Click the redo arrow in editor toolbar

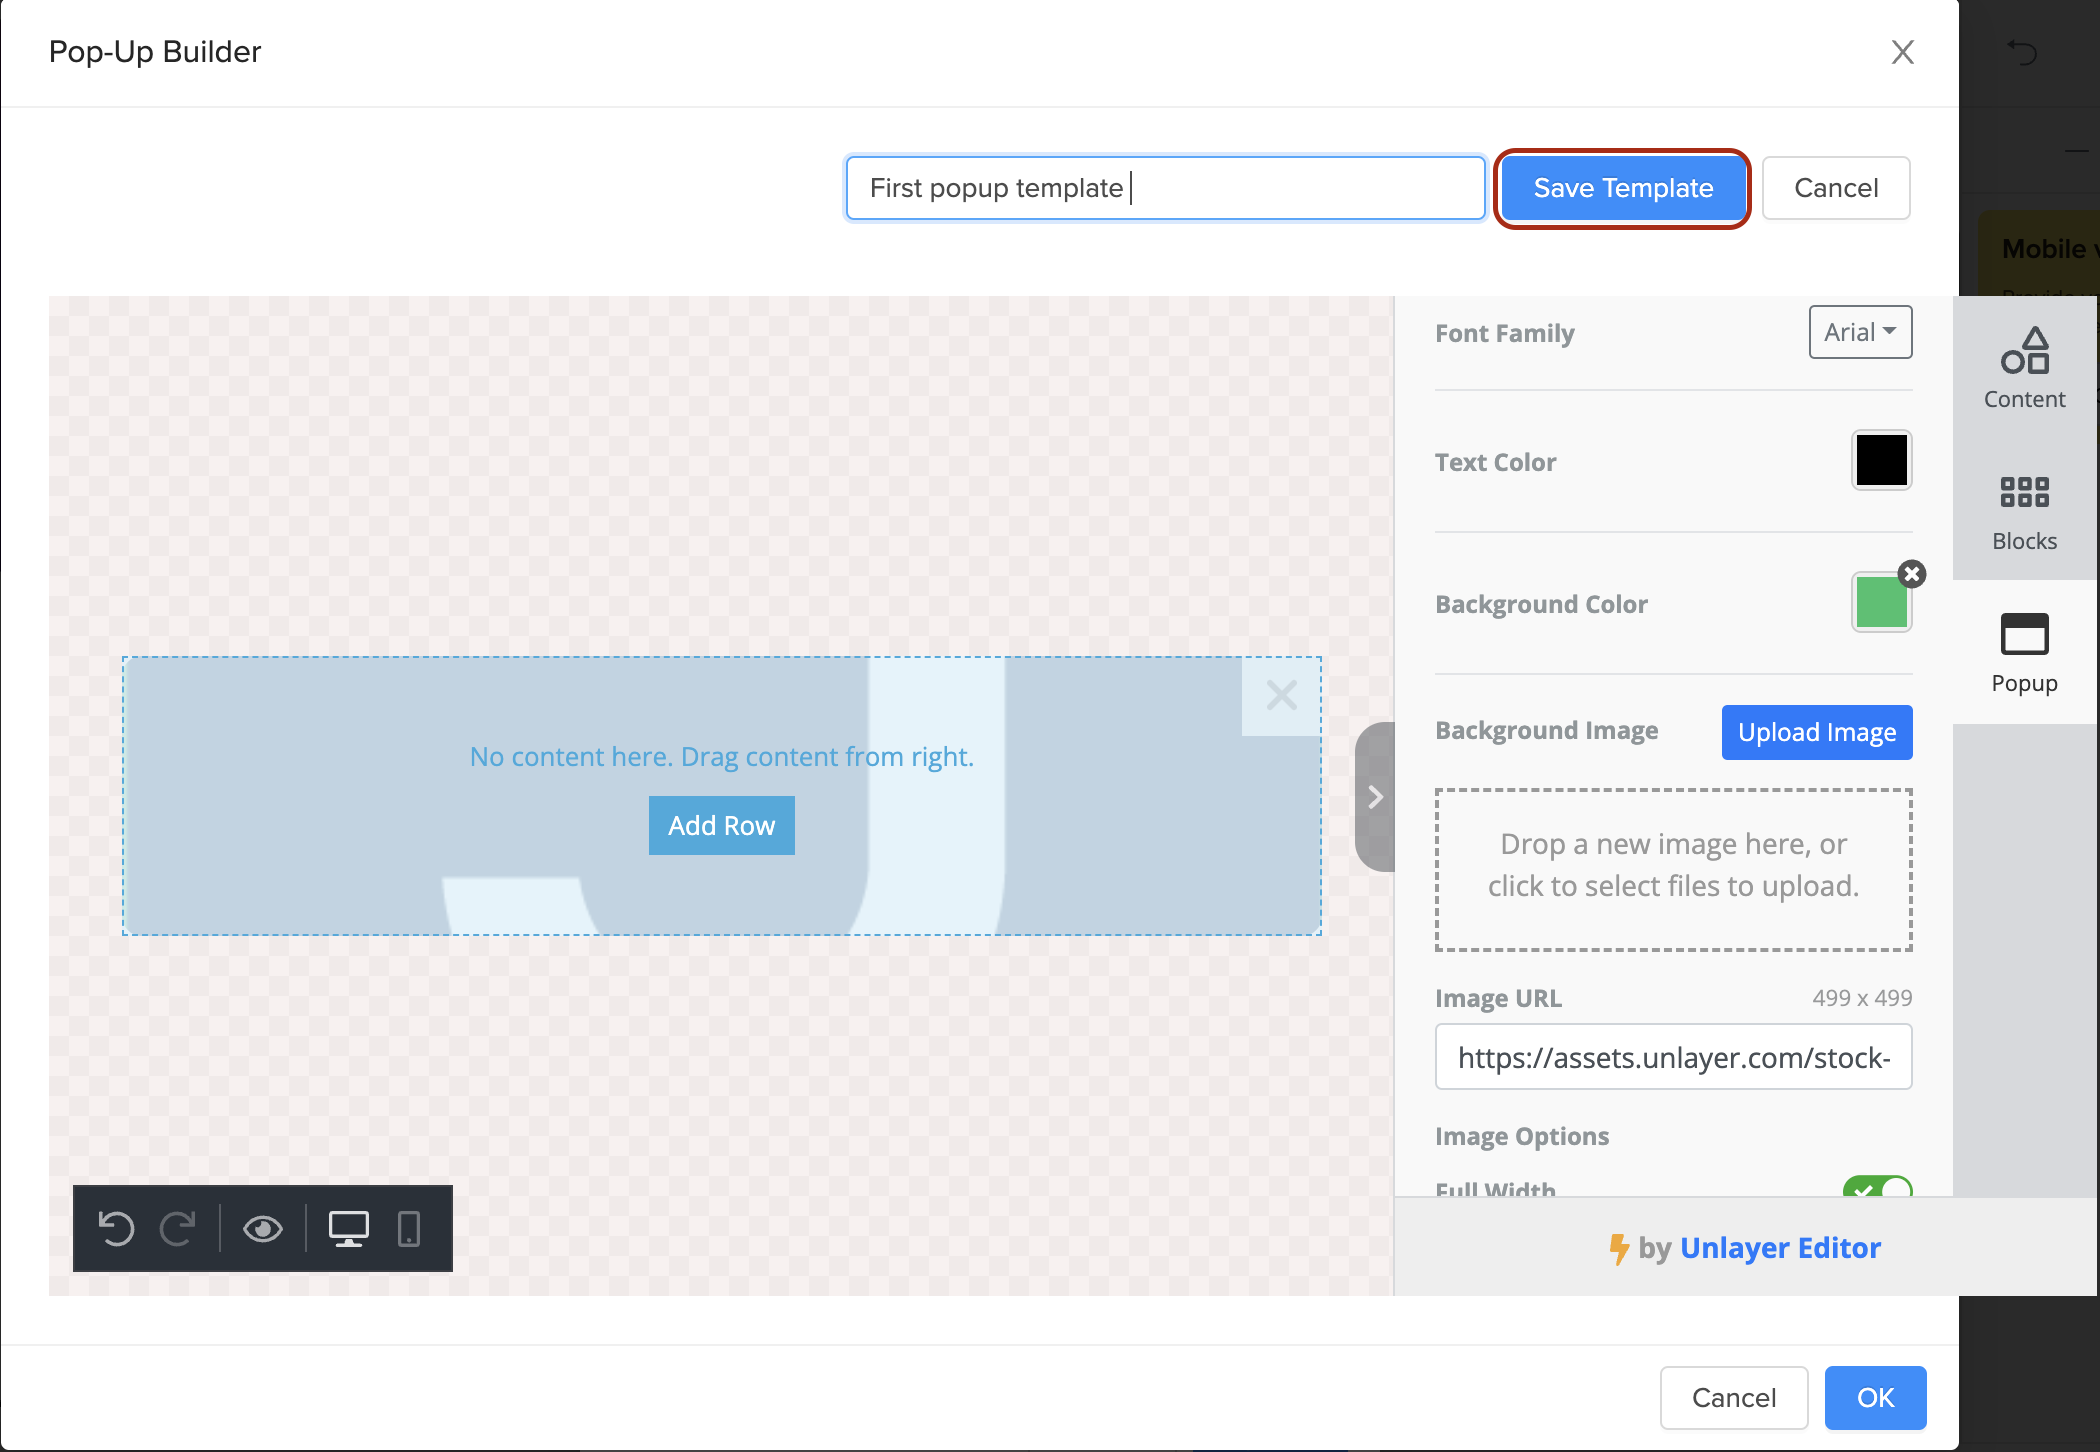pos(178,1228)
